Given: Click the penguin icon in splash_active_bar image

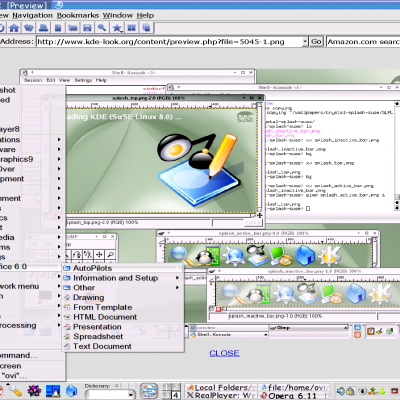Looking at the screenshot, I should coord(204,257).
